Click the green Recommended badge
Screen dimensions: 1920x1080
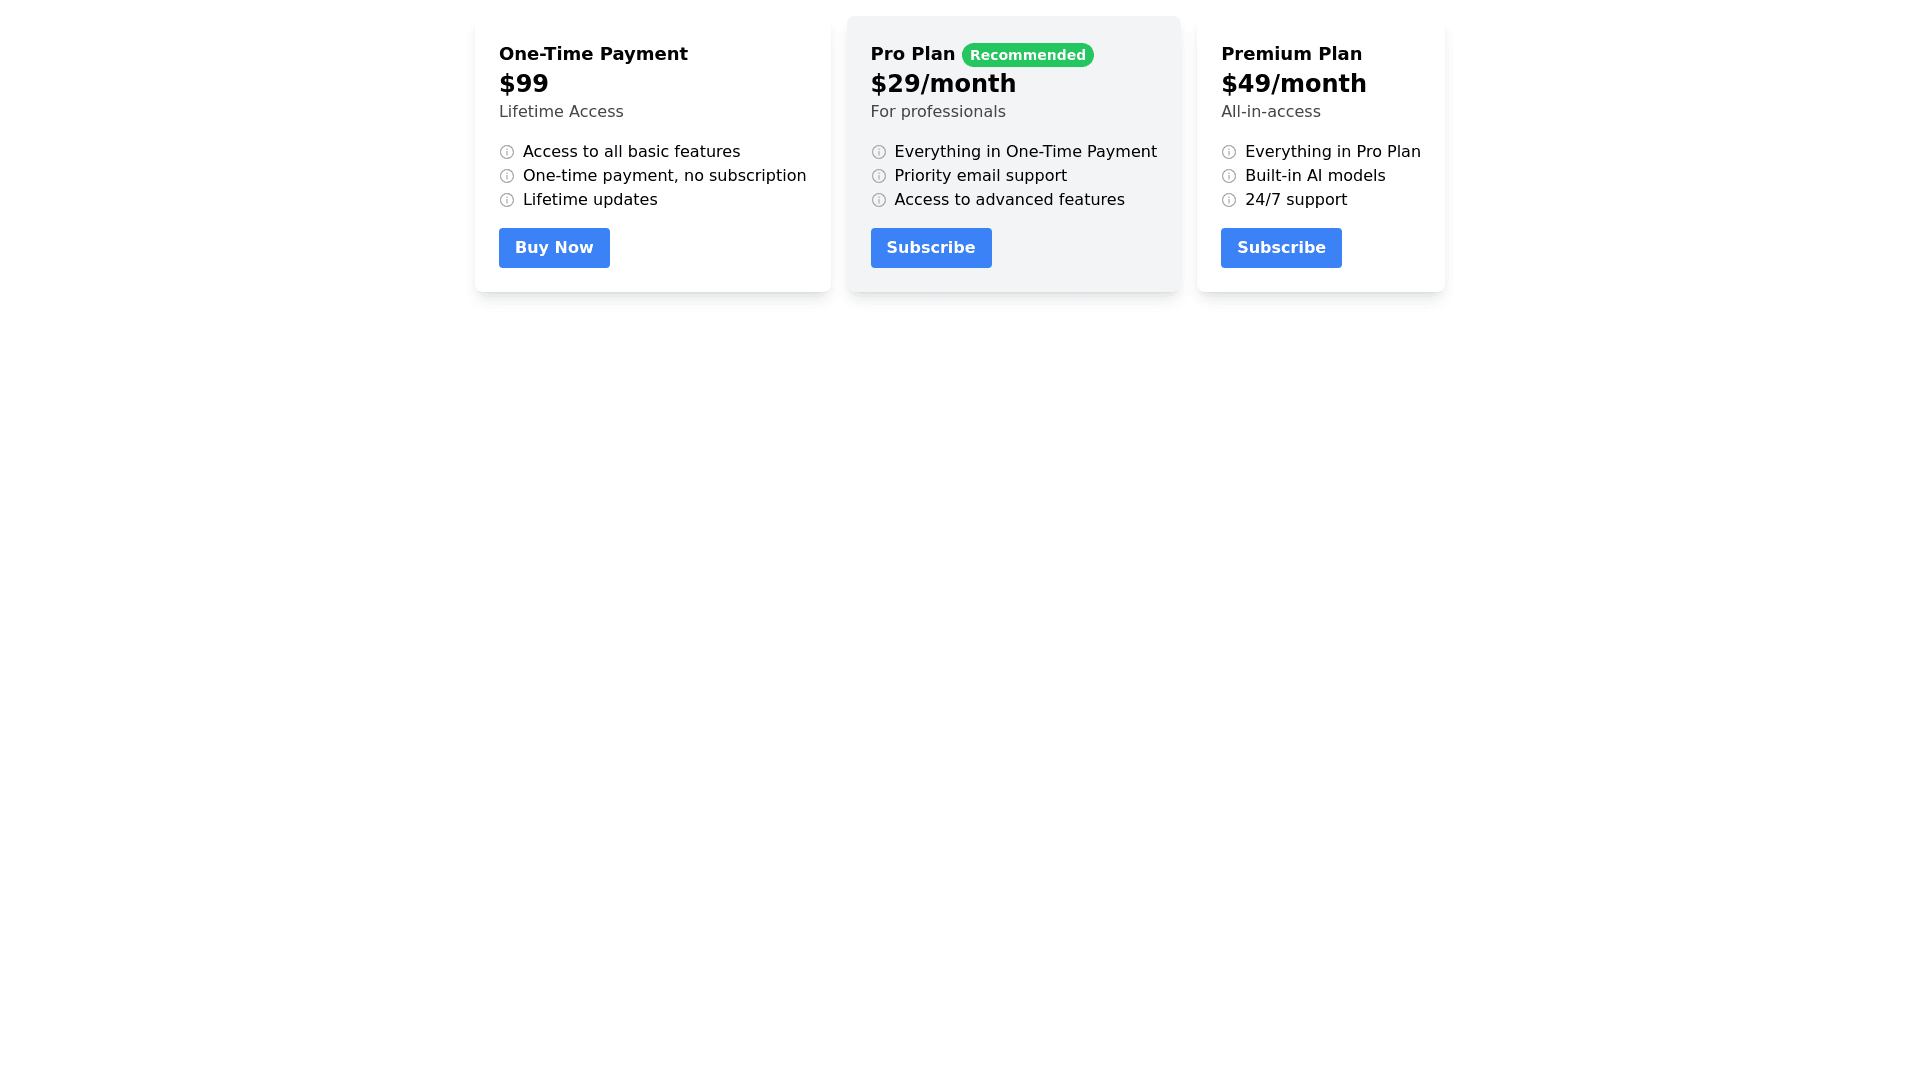[1027, 55]
